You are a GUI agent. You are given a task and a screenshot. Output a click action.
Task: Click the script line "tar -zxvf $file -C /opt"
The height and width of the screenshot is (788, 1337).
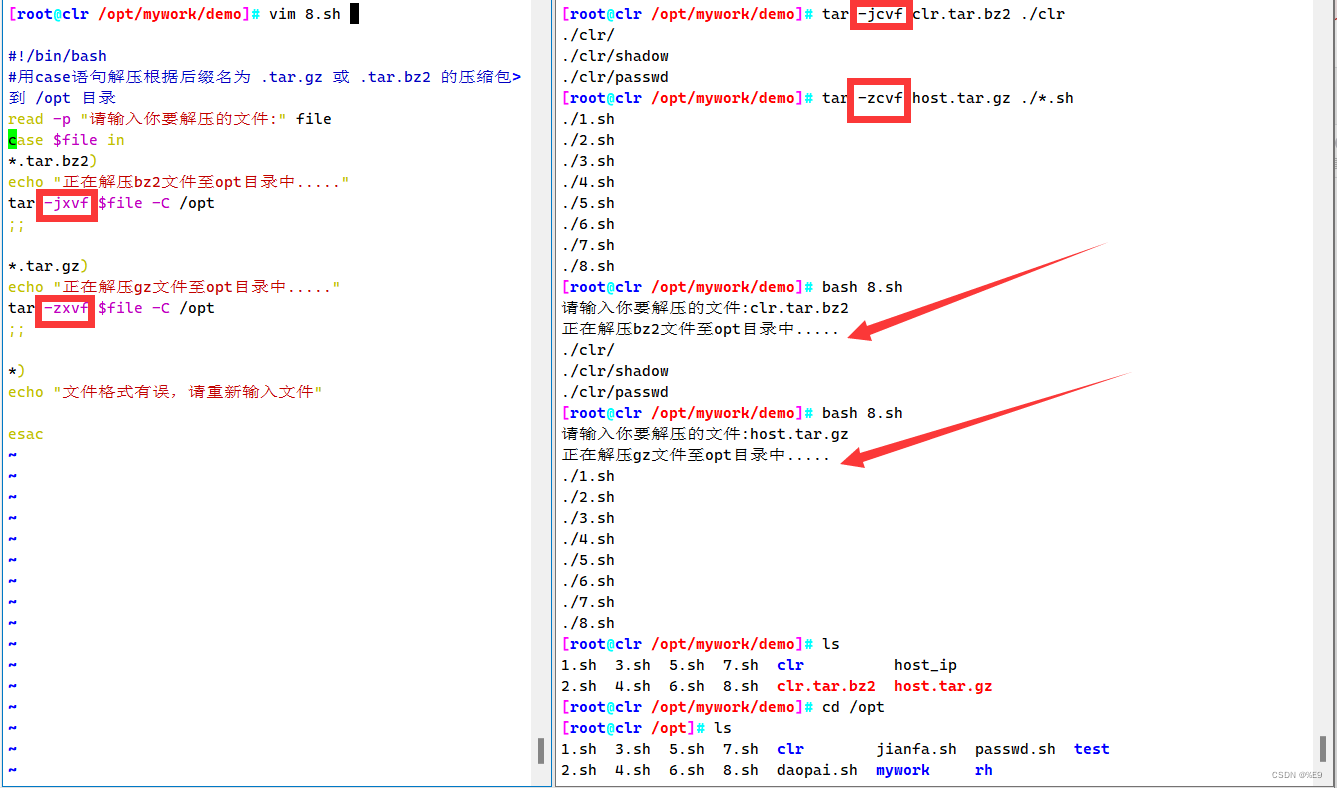[x=111, y=308]
